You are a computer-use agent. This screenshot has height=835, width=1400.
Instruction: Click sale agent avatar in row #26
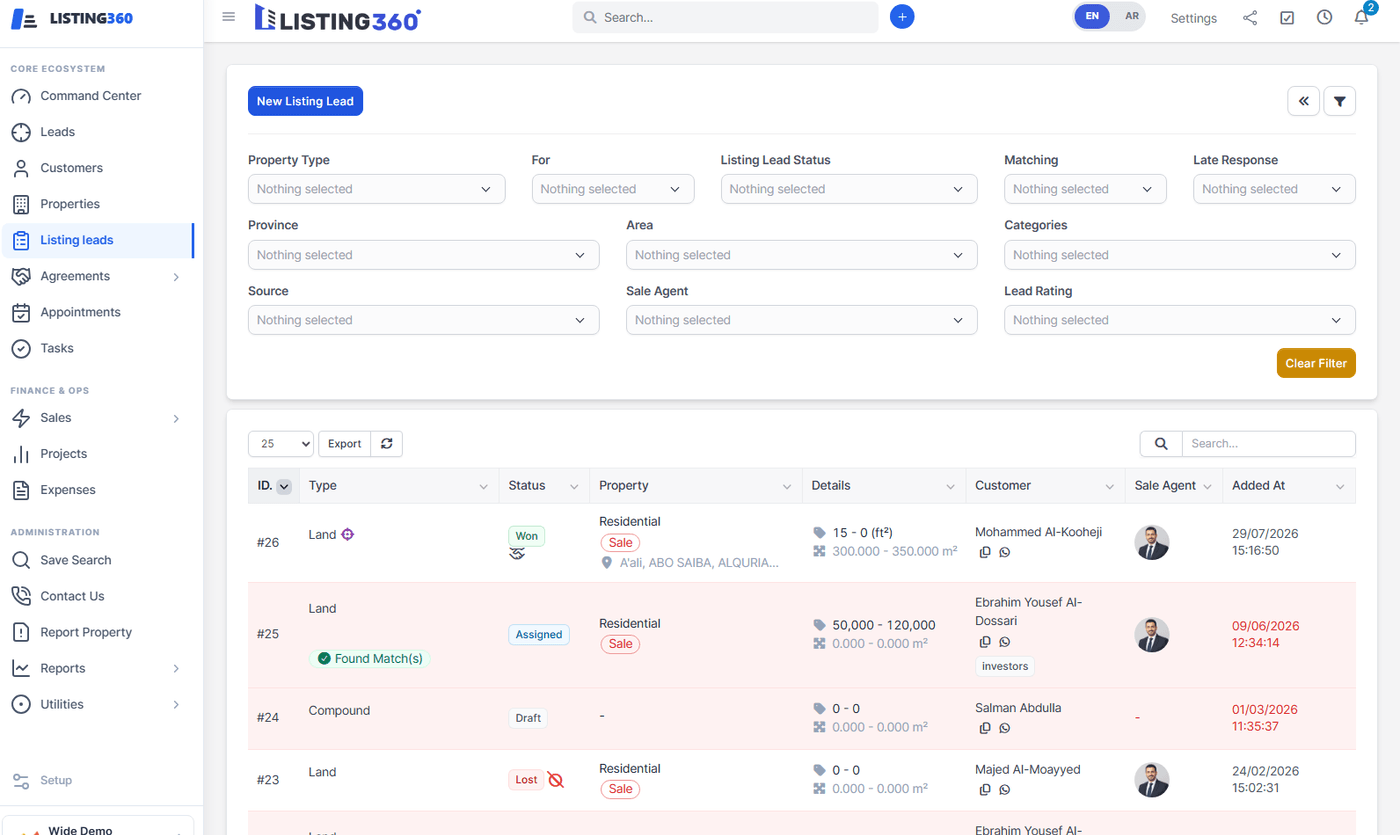[x=1152, y=542]
